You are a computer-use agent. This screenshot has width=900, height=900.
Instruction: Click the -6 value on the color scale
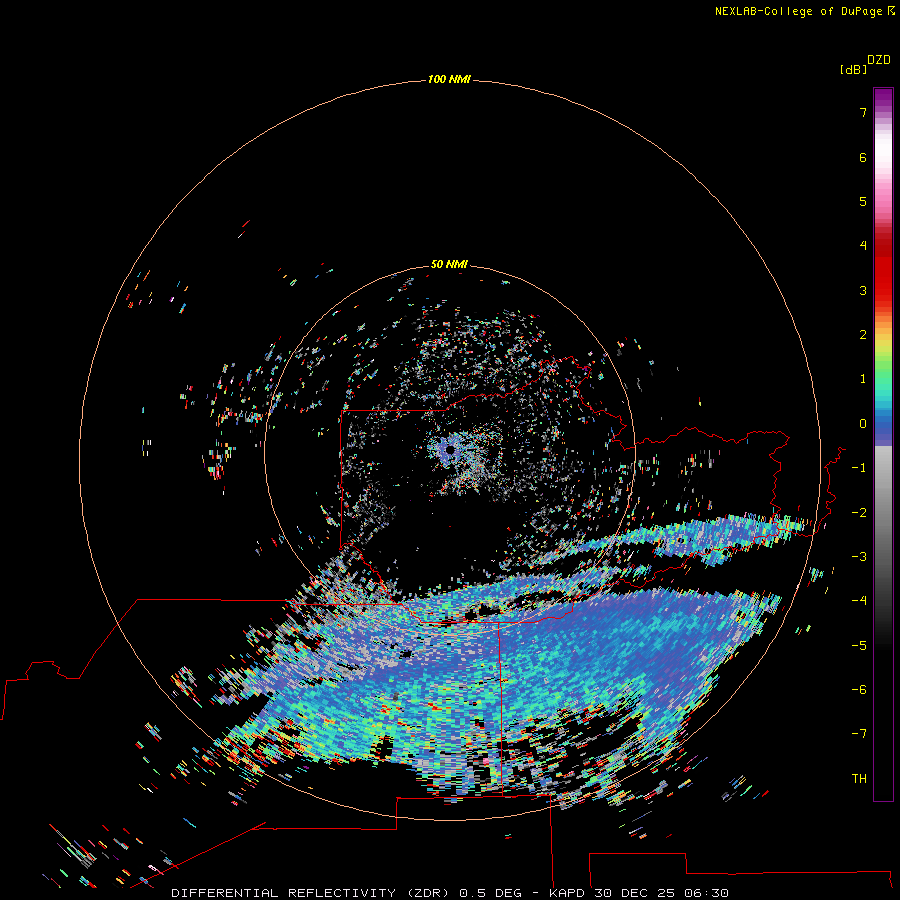pyautogui.click(x=859, y=690)
